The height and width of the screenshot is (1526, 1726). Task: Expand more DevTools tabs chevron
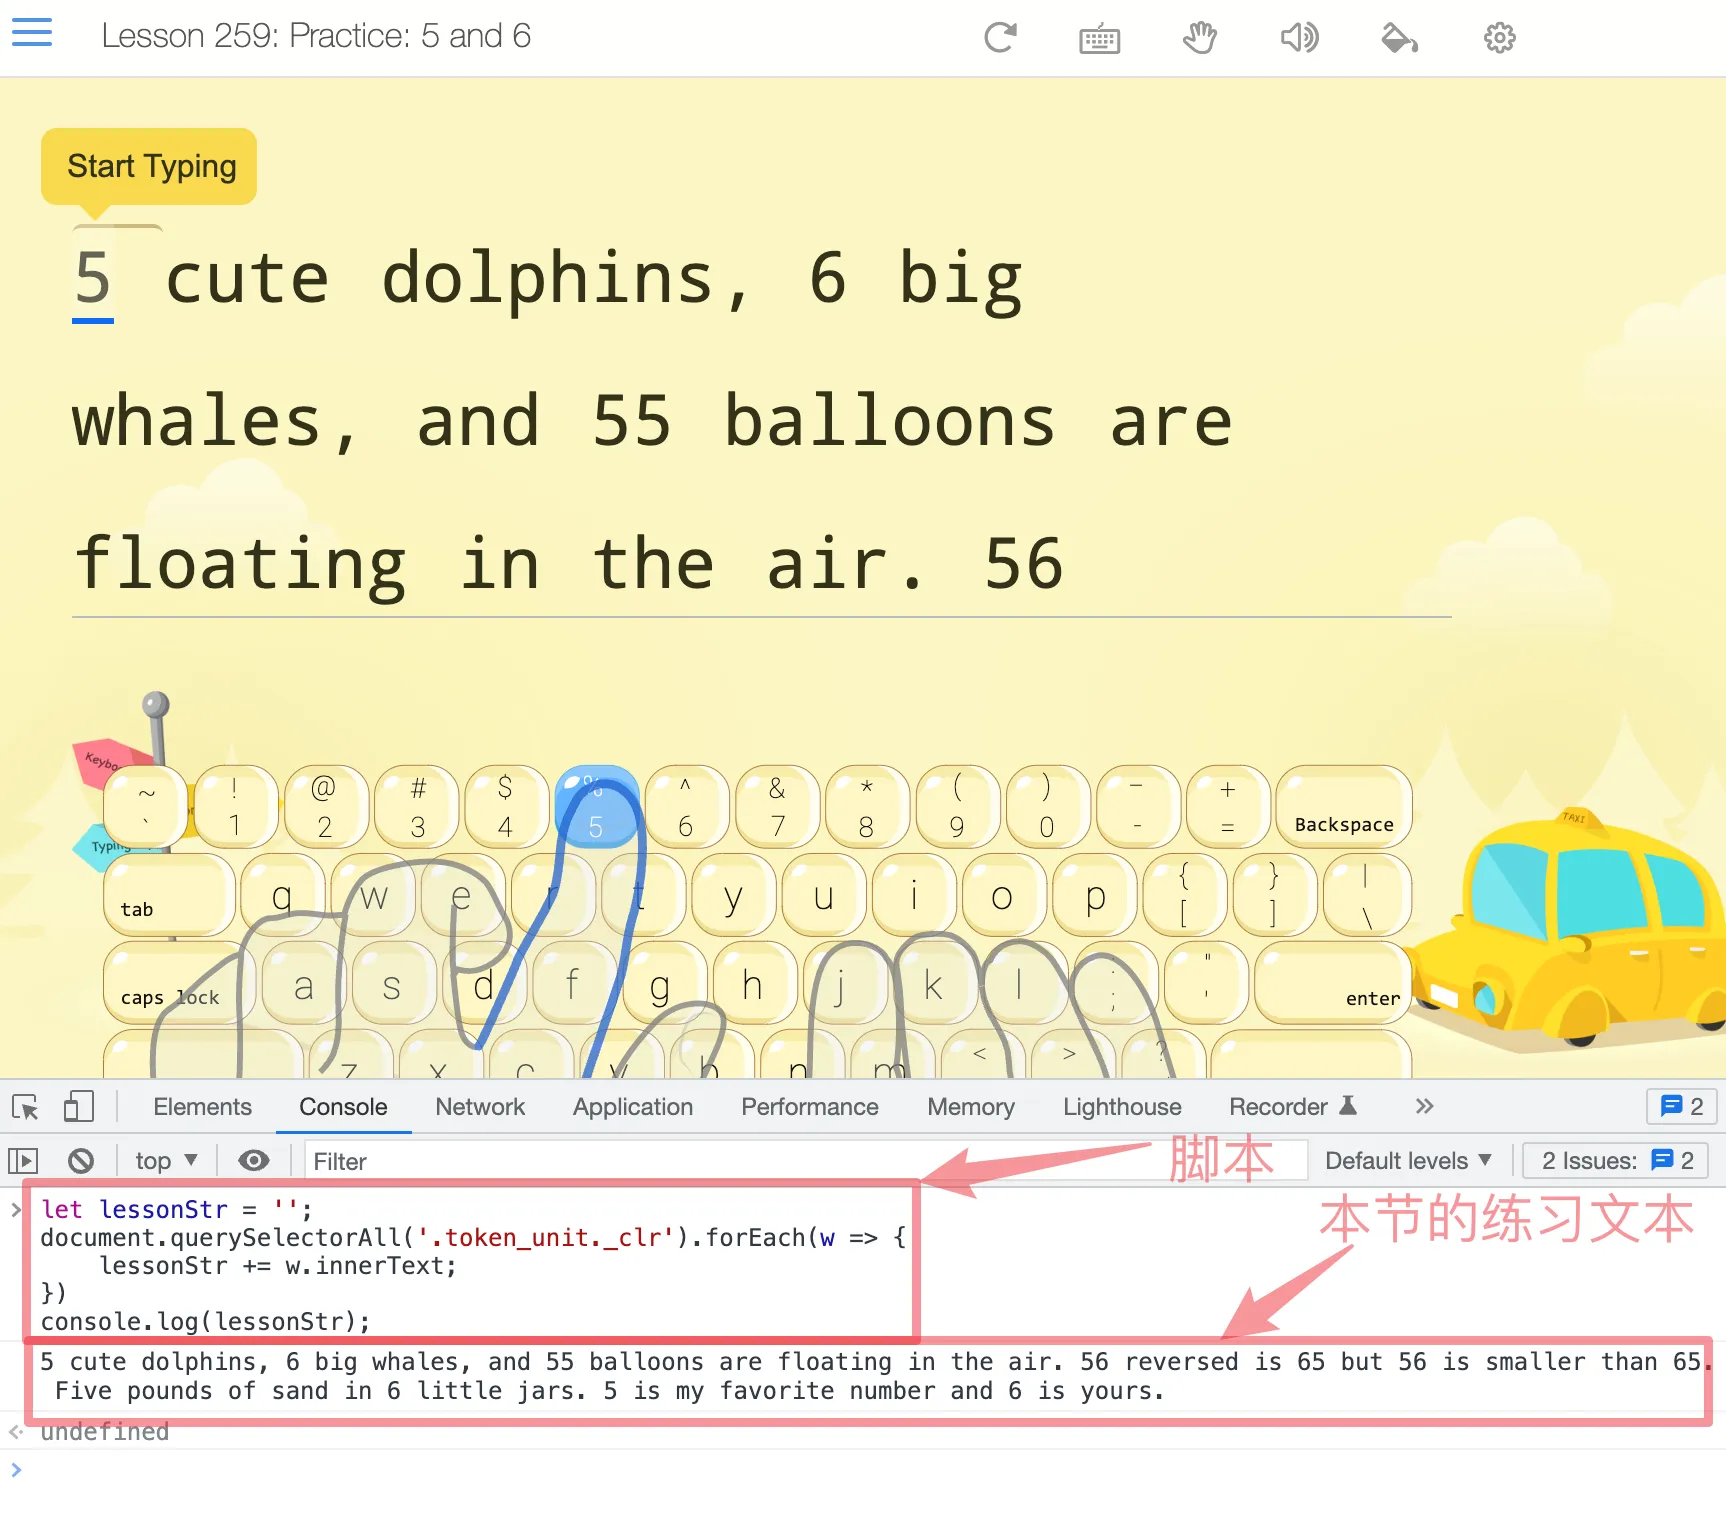[x=1425, y=1106]
